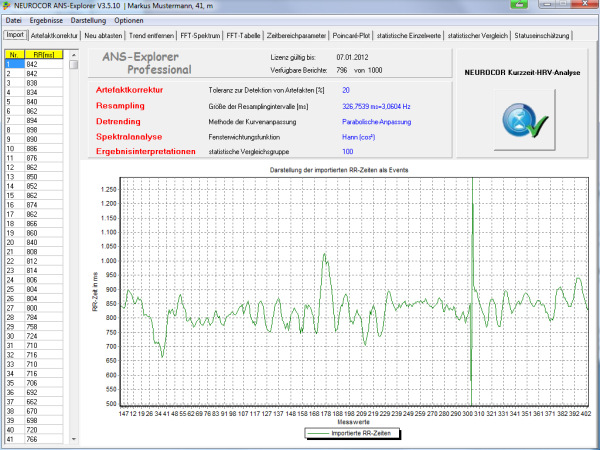Switch to the Artefaktkorrektur tab

tap(54, 36)
